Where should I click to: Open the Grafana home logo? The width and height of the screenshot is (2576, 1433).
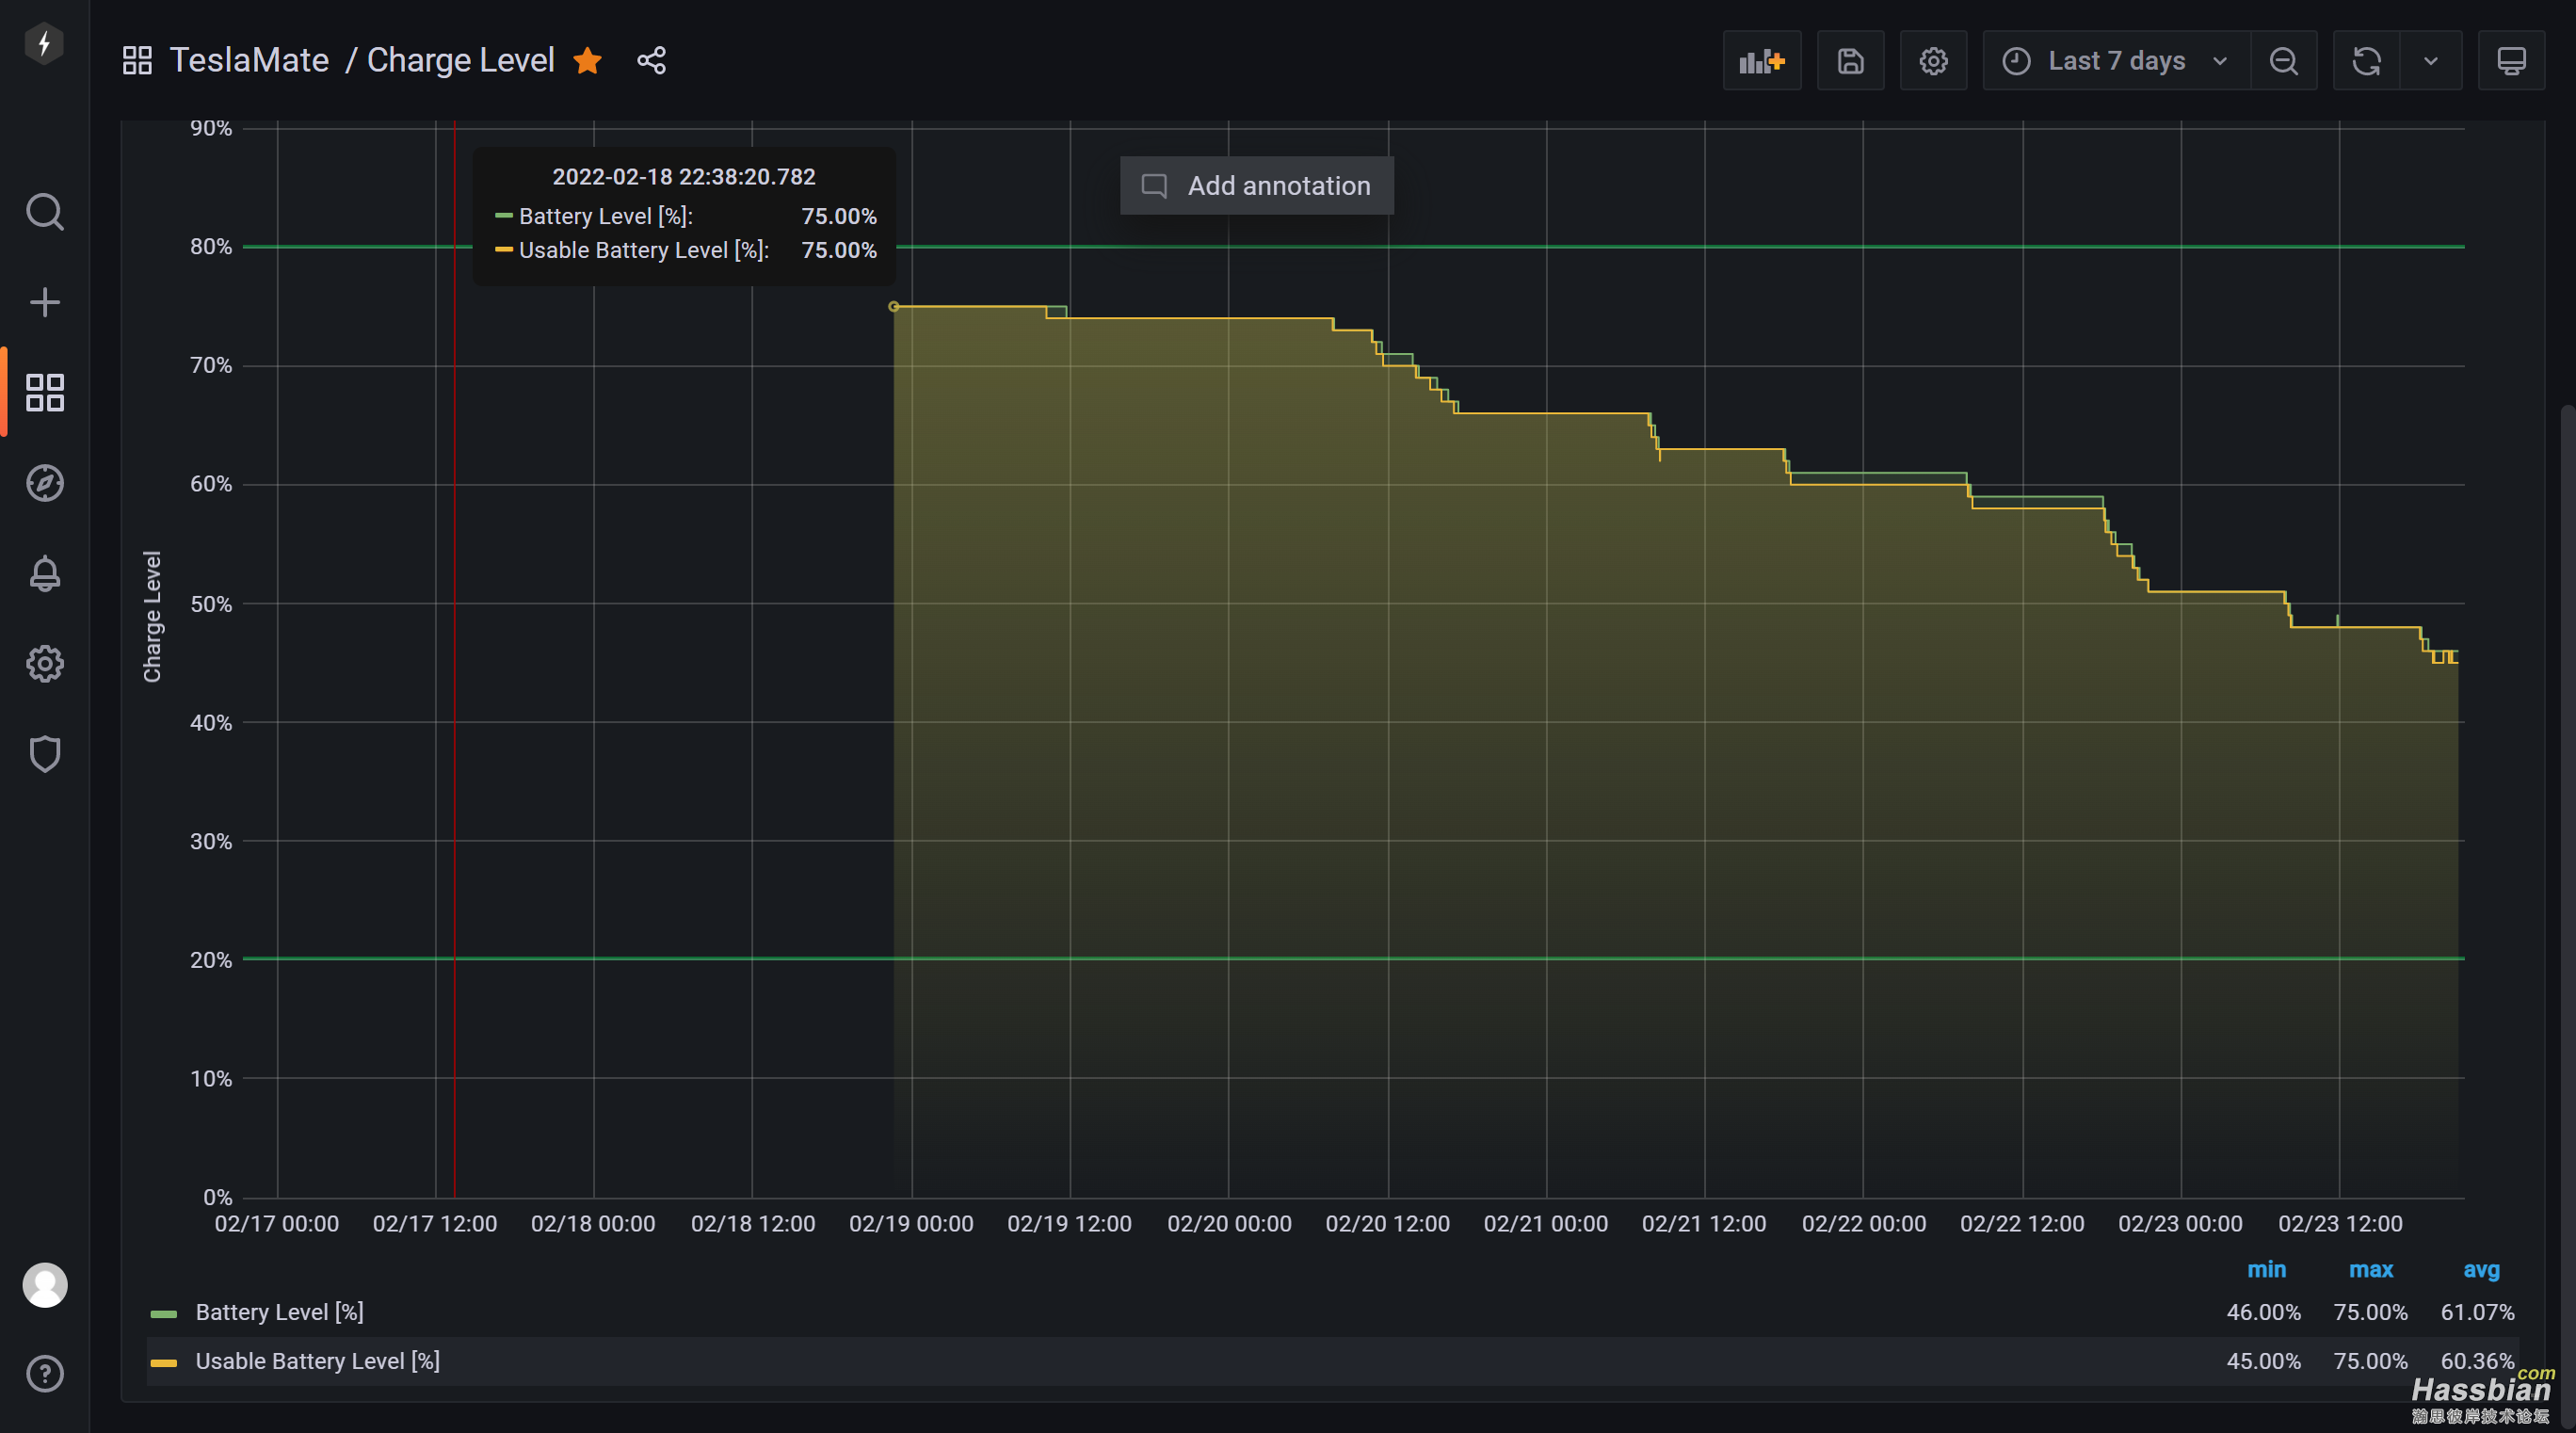coord(44,44)
